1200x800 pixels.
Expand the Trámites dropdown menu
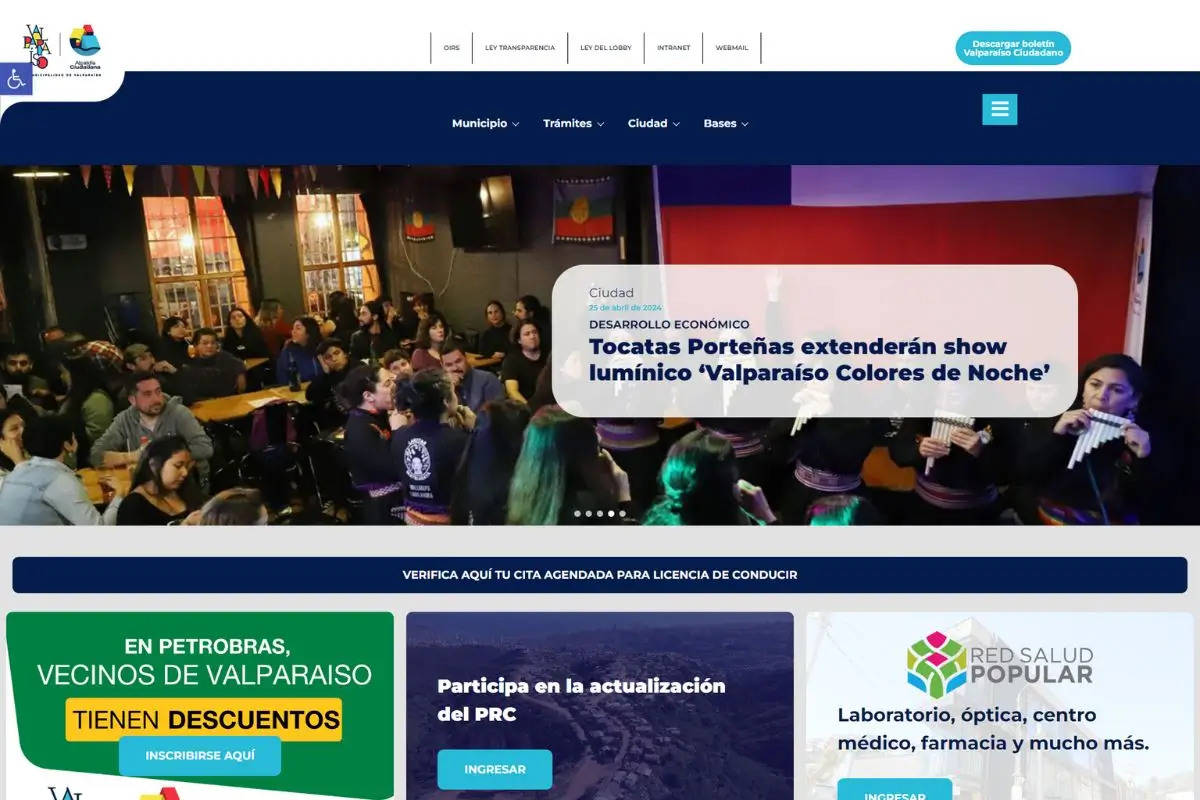point(573,124)
